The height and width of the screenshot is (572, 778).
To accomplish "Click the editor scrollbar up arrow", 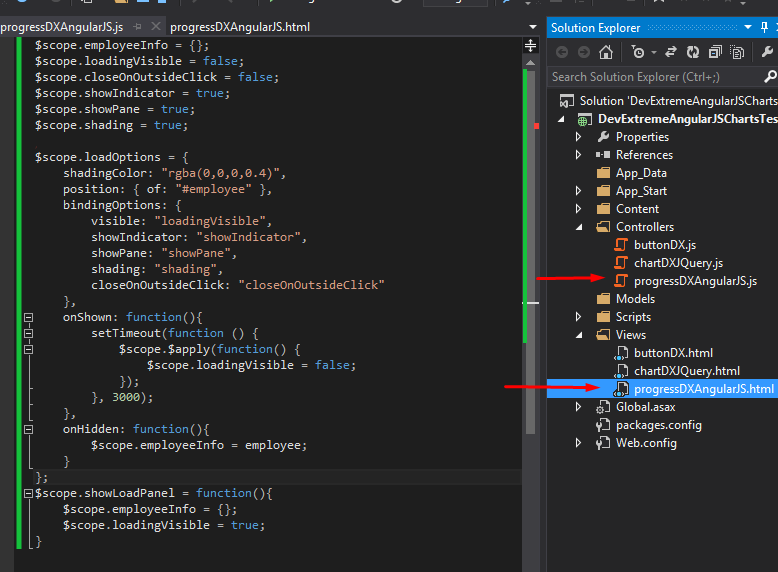I will click(530, 63).
